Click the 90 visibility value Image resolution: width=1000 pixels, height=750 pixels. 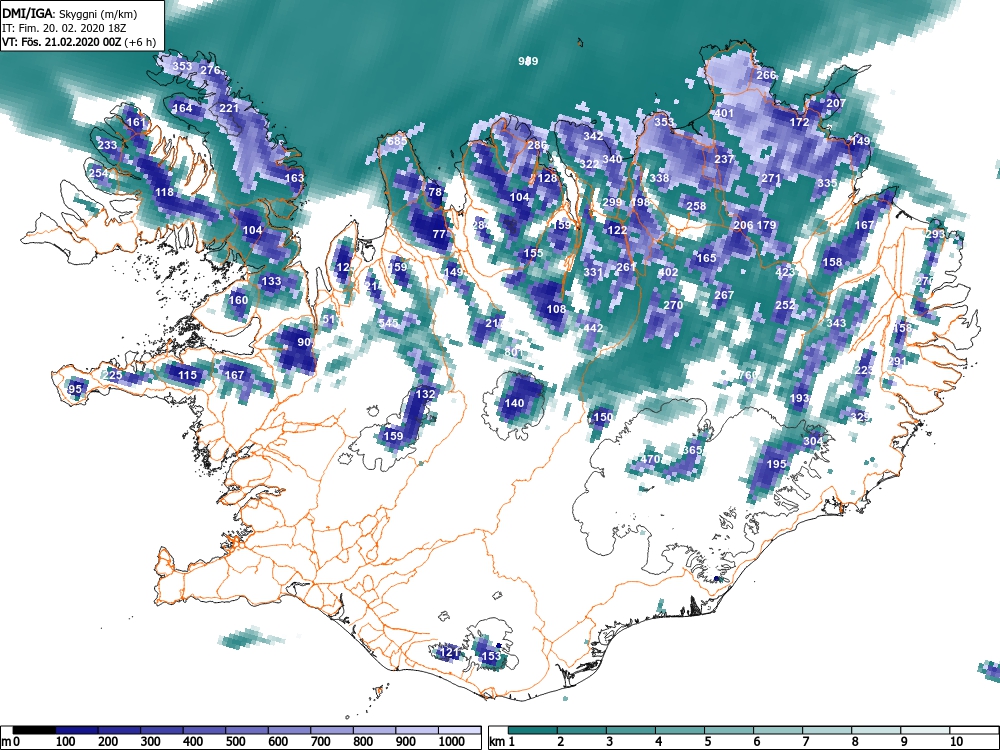tap(304, 342)
